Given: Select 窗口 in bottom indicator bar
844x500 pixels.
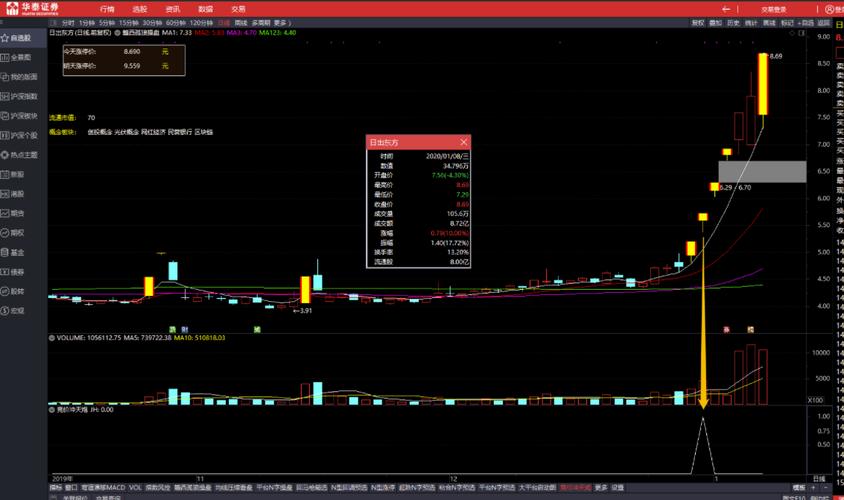Looking at the screenshot, I should tap(72, 488).
